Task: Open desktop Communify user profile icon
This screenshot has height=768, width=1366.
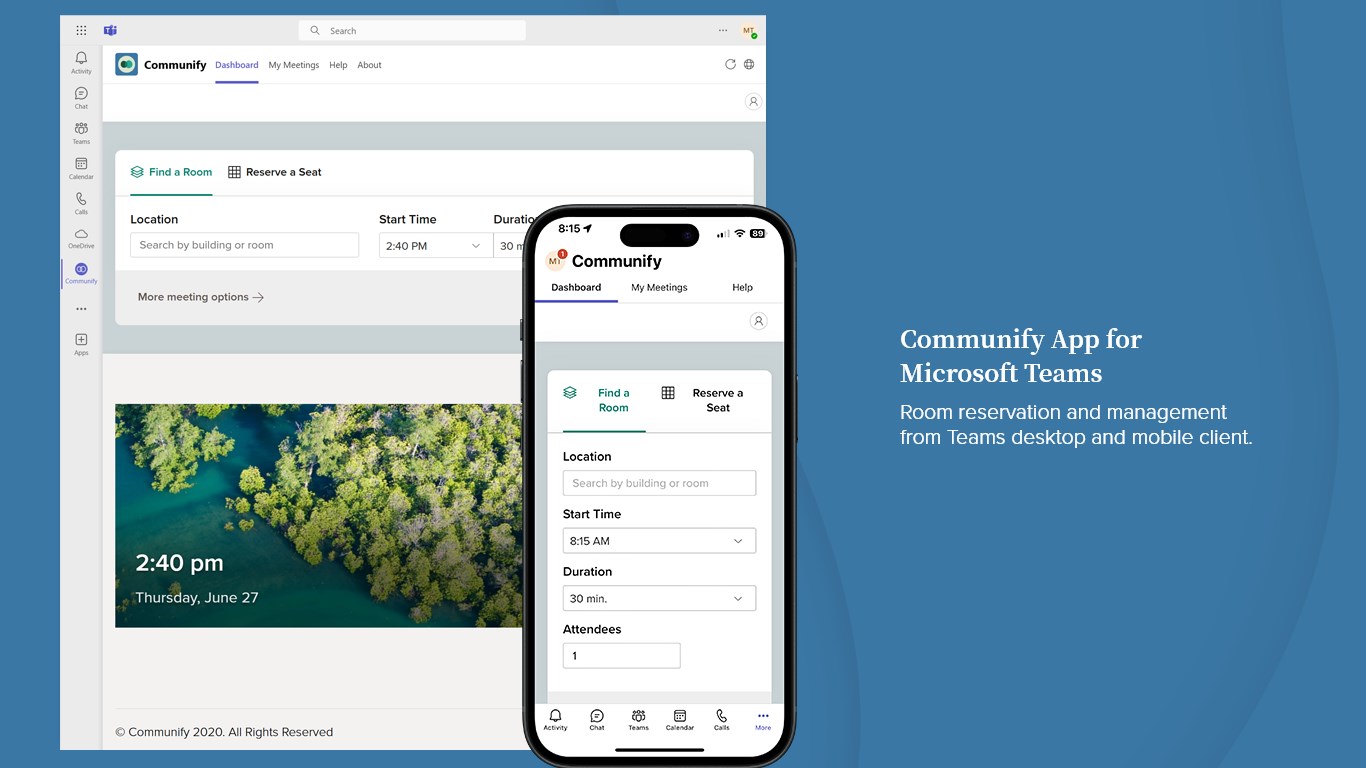Action: pyautogui.click(x=753, y=101)
